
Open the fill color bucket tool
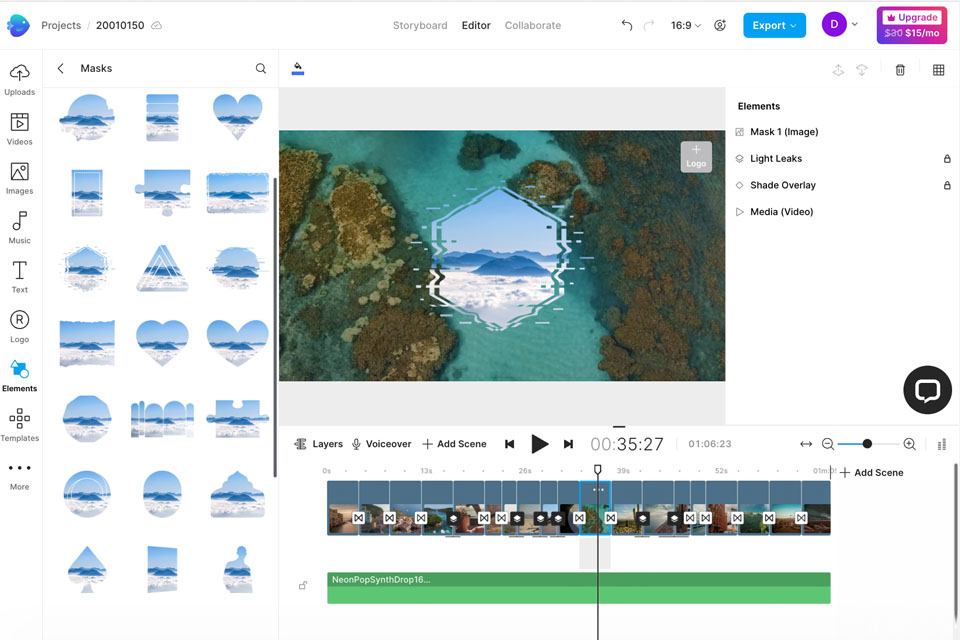coord(297,69)
